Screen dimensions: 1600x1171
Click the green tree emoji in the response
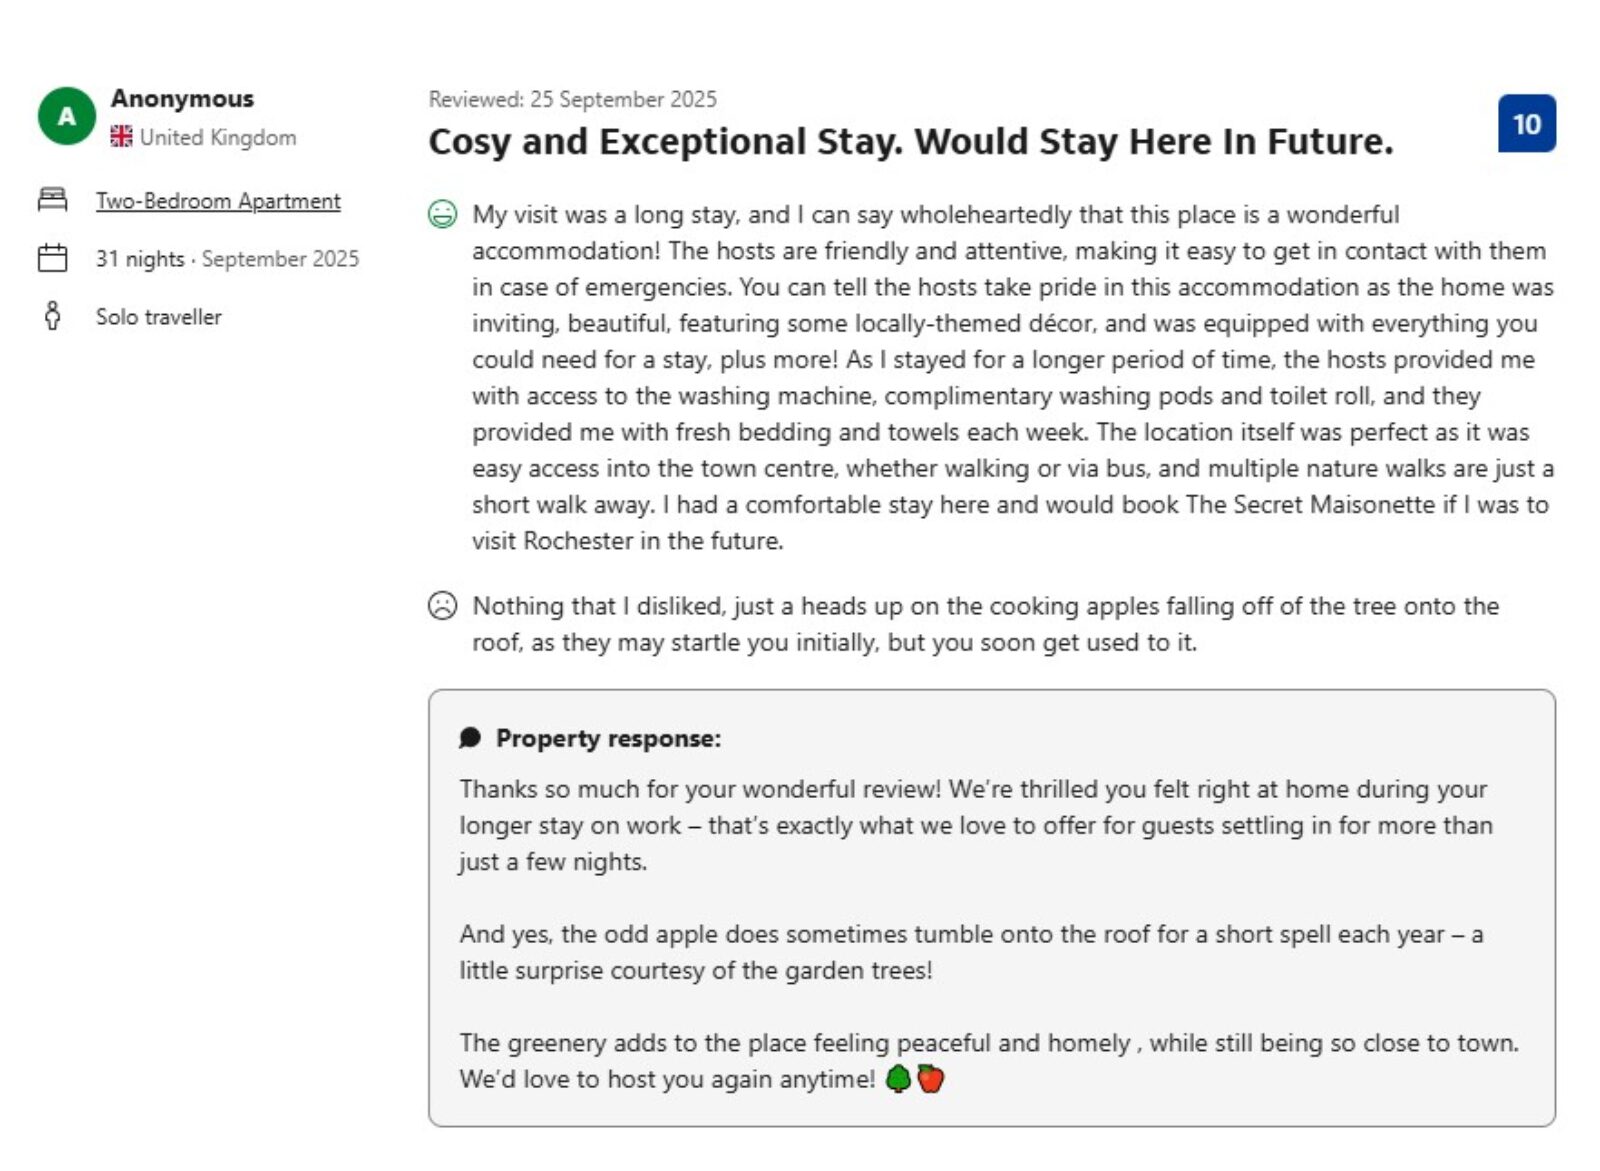pyautogui.click(x=898, y=1079)
